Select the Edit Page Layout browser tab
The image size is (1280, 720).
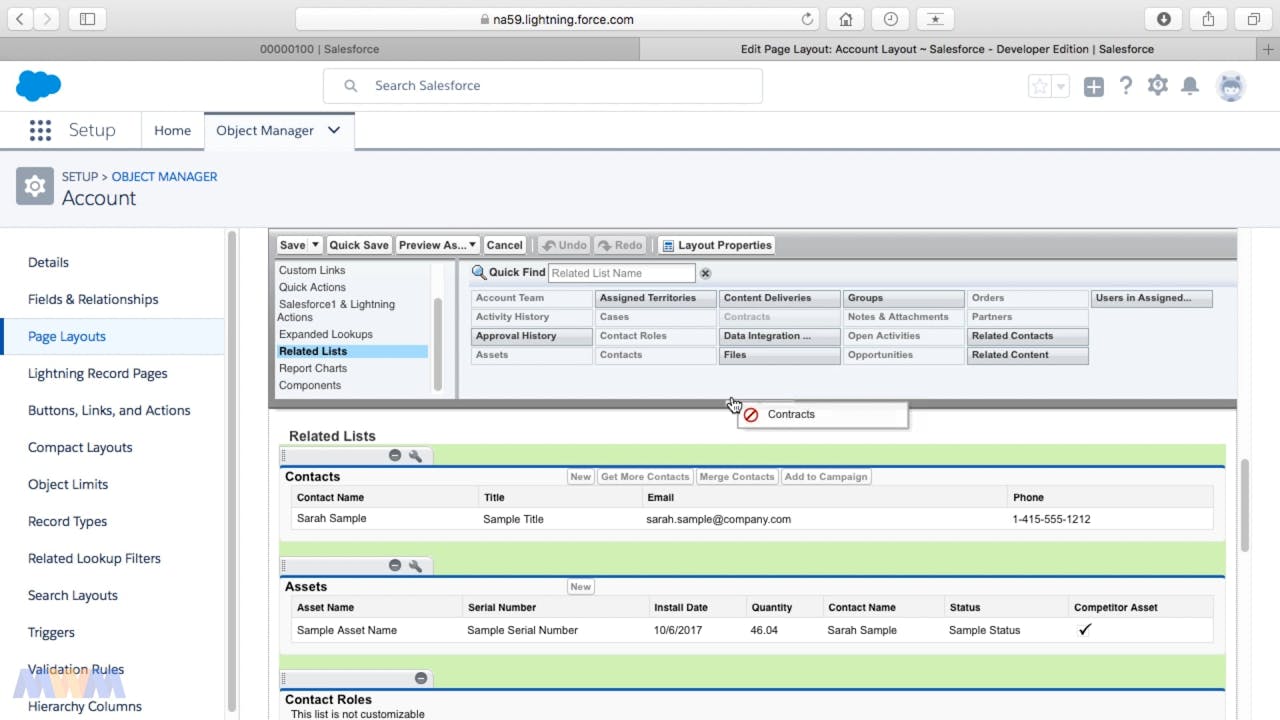pyautogui.click(x=947, y=49)
